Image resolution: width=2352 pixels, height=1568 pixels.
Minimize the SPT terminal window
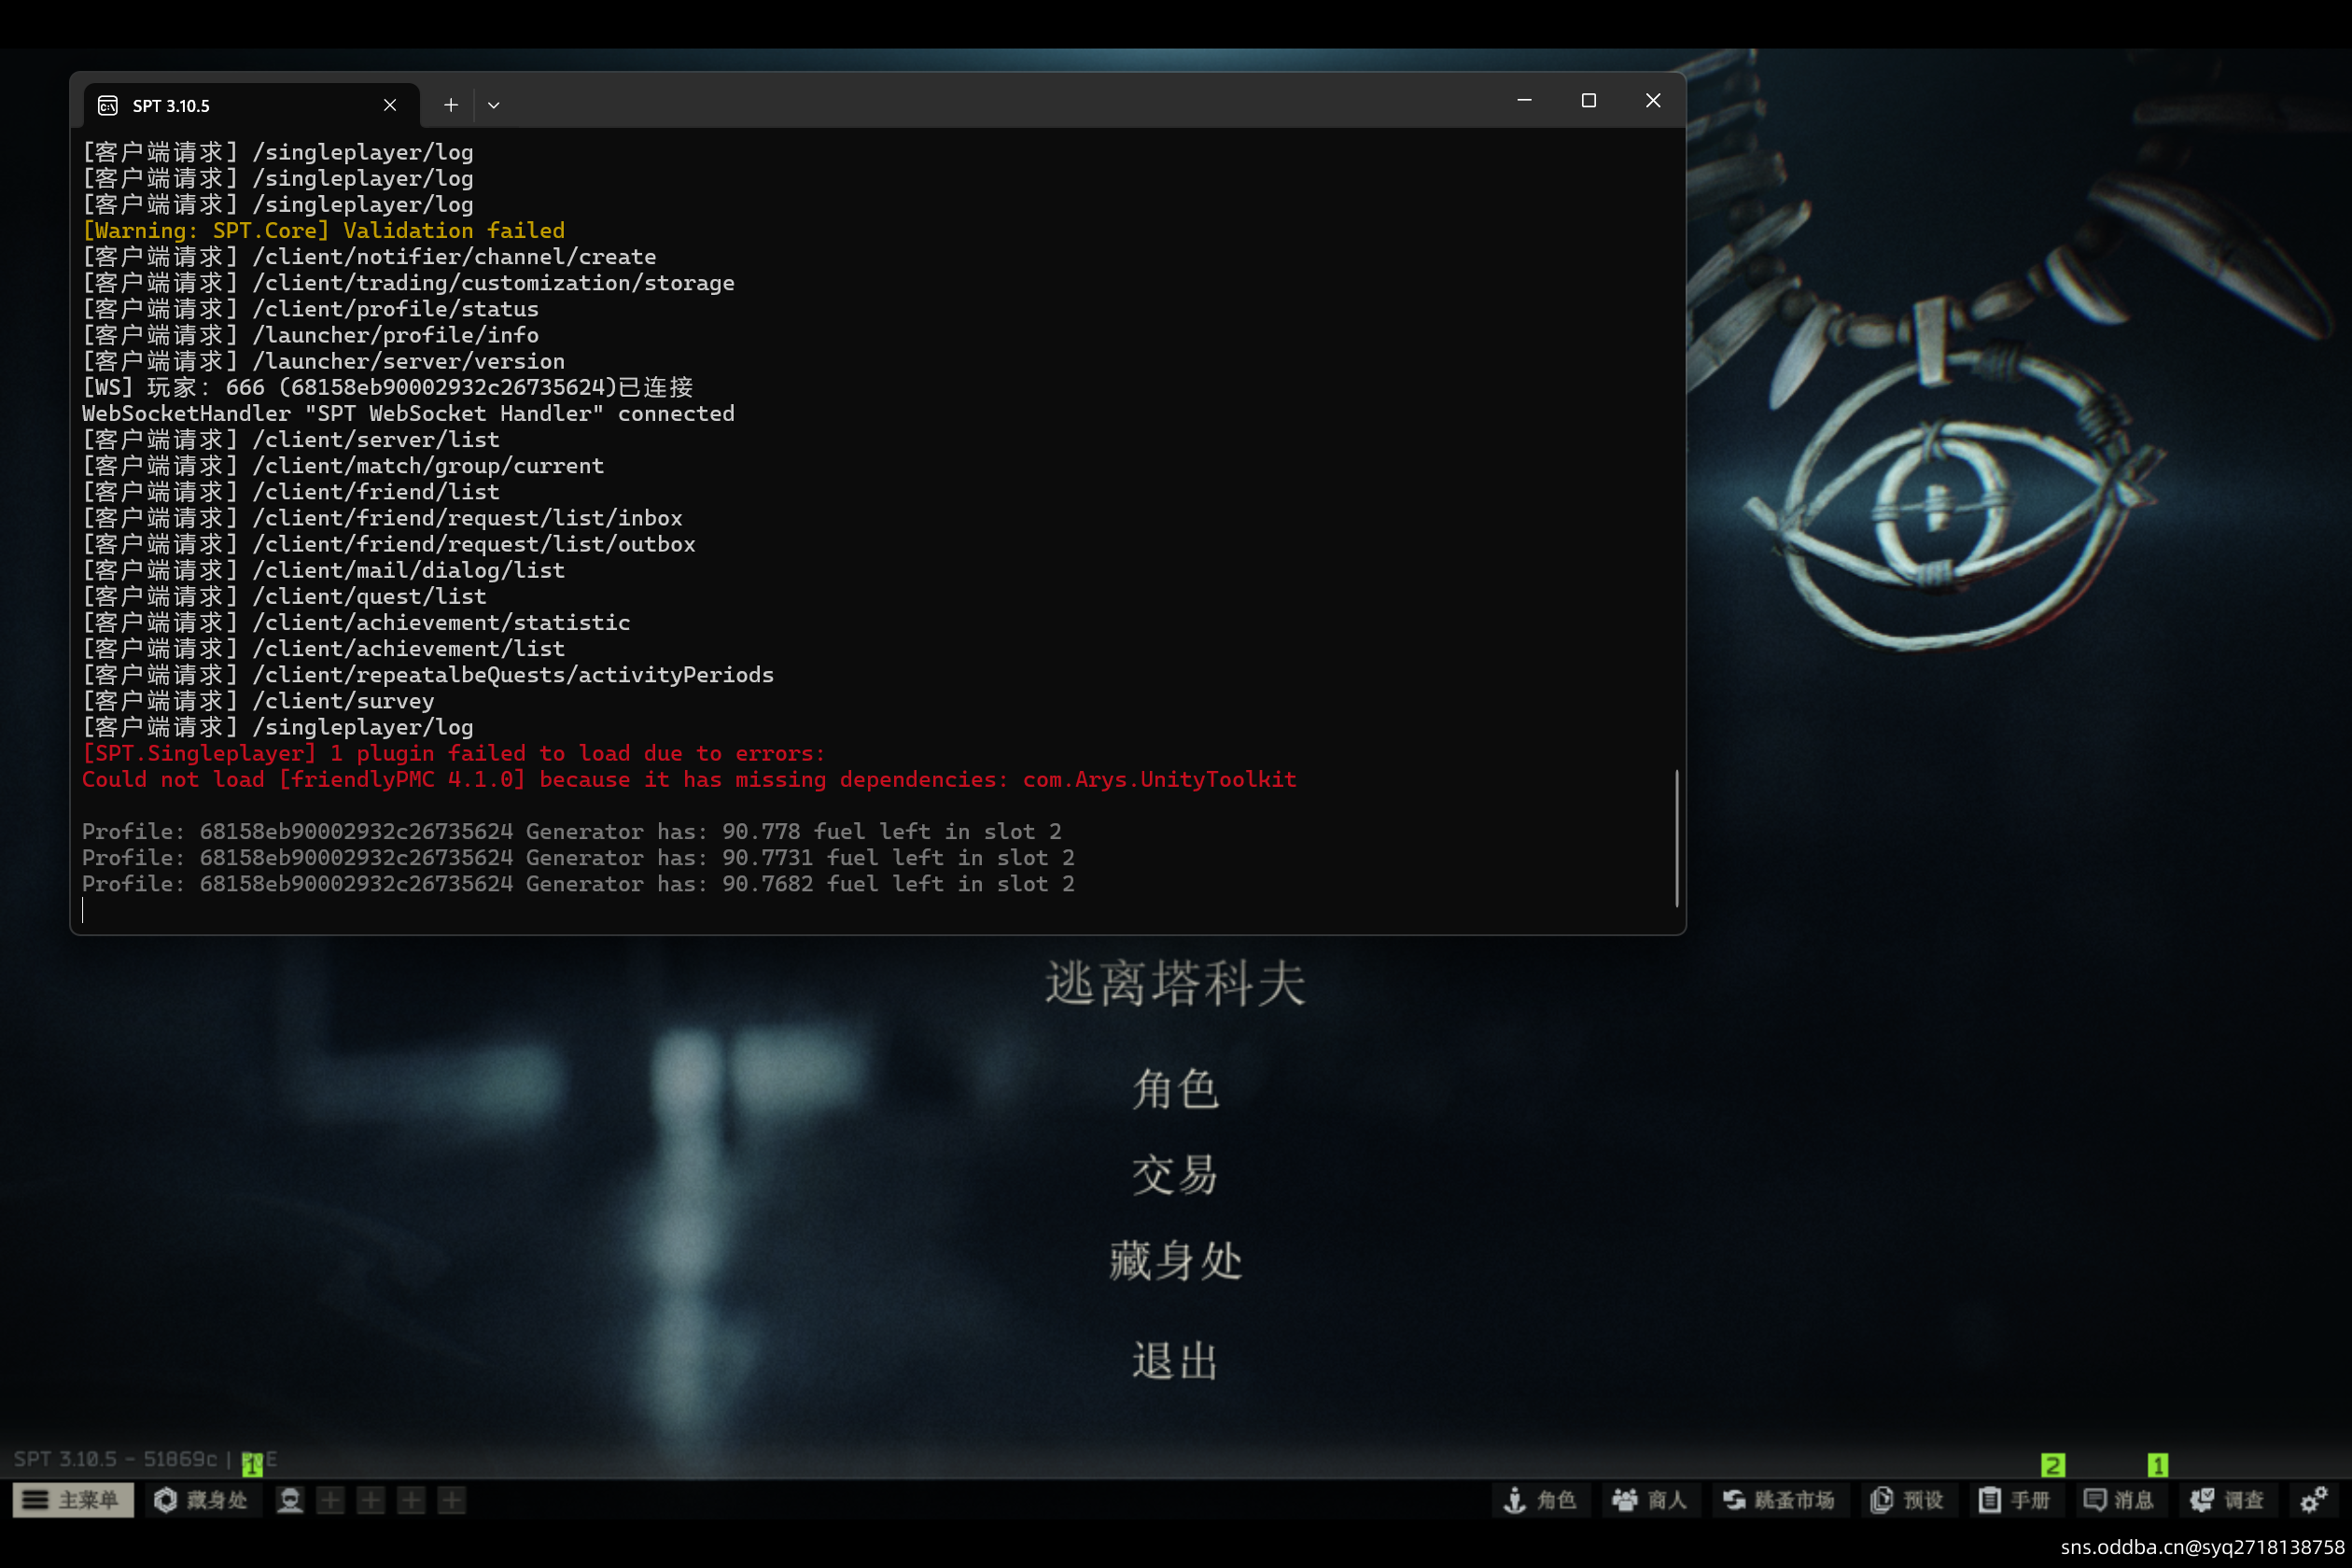tap(1524, 101)
